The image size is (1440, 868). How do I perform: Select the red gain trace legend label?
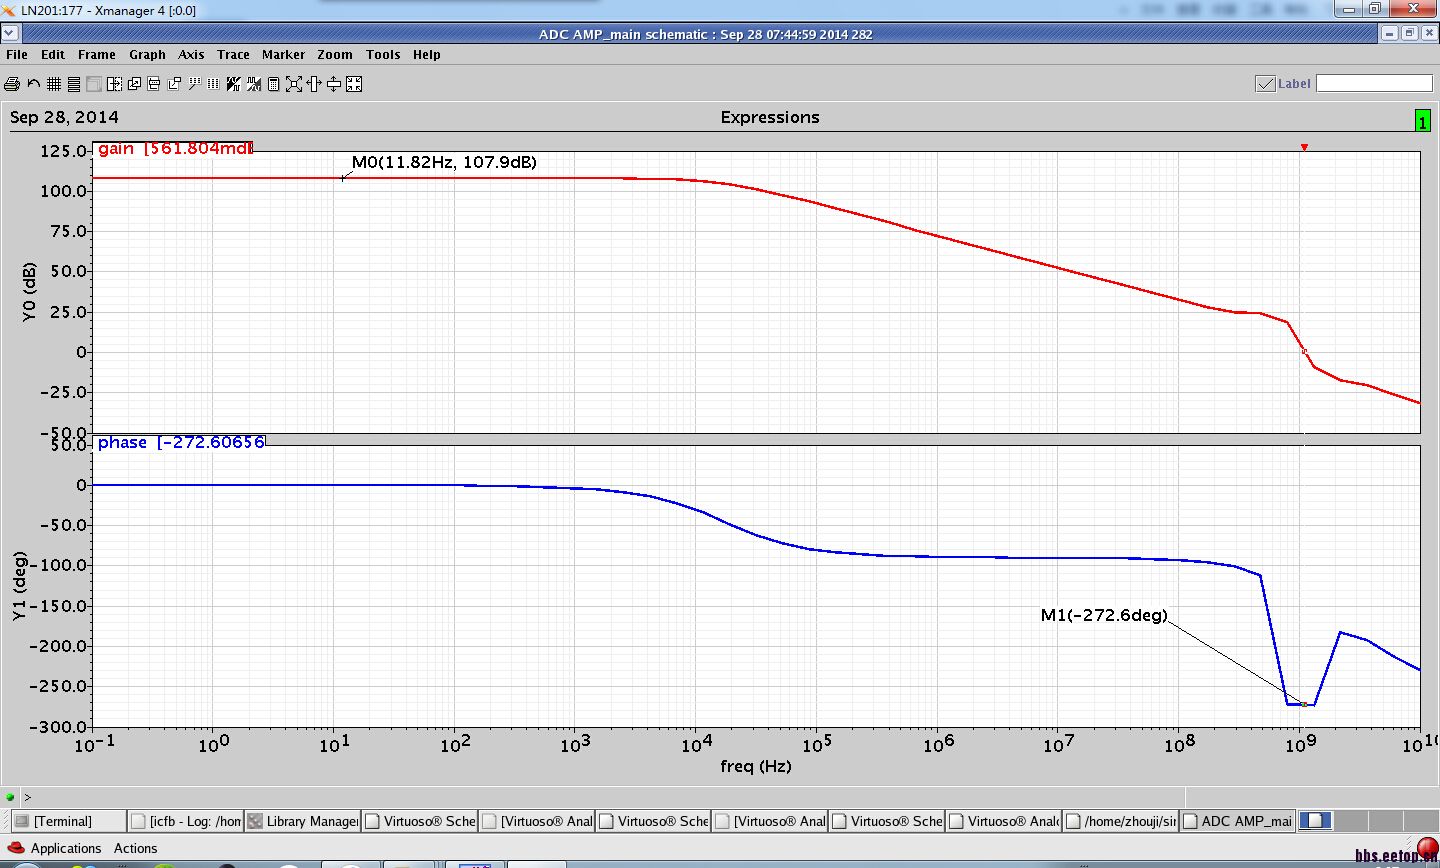pos(175,149)
